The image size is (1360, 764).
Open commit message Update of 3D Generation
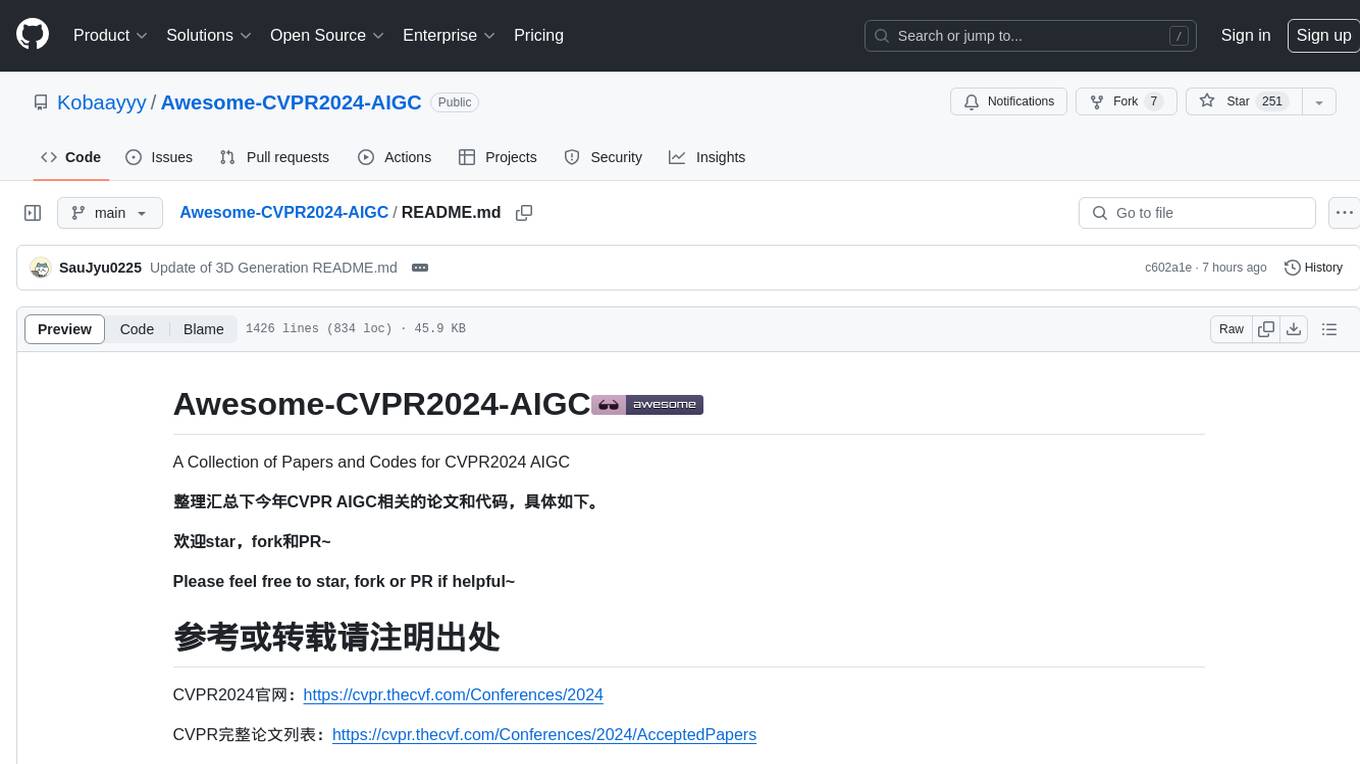coord(273,268)
